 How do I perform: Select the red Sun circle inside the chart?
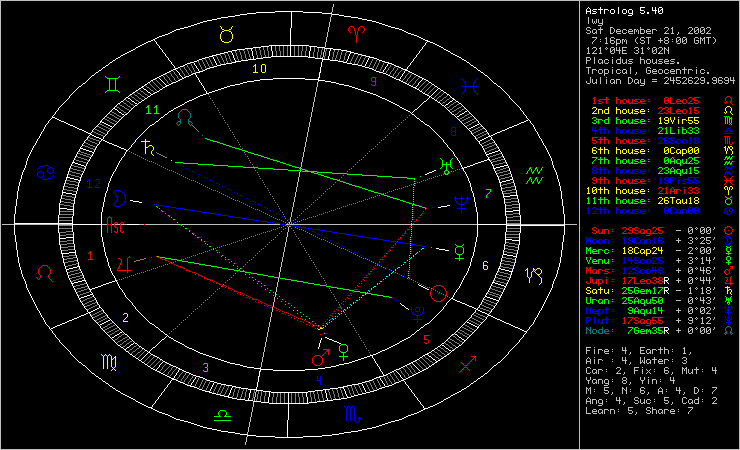438,293
